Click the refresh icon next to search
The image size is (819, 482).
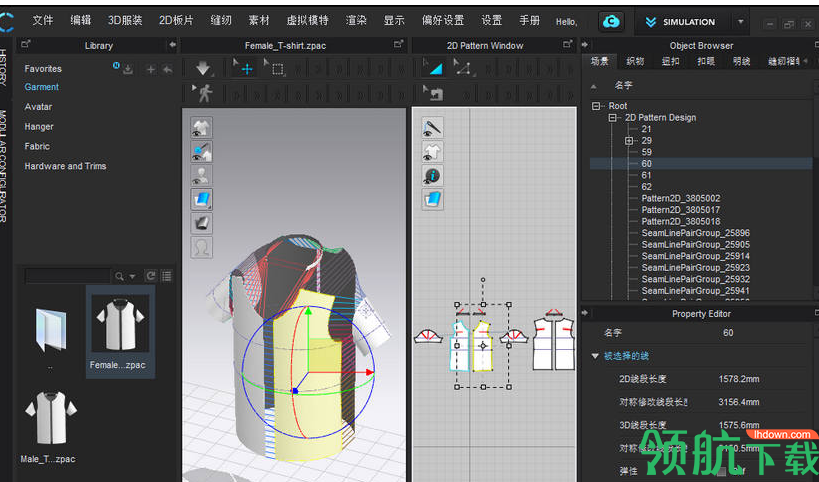coord(151,276)
